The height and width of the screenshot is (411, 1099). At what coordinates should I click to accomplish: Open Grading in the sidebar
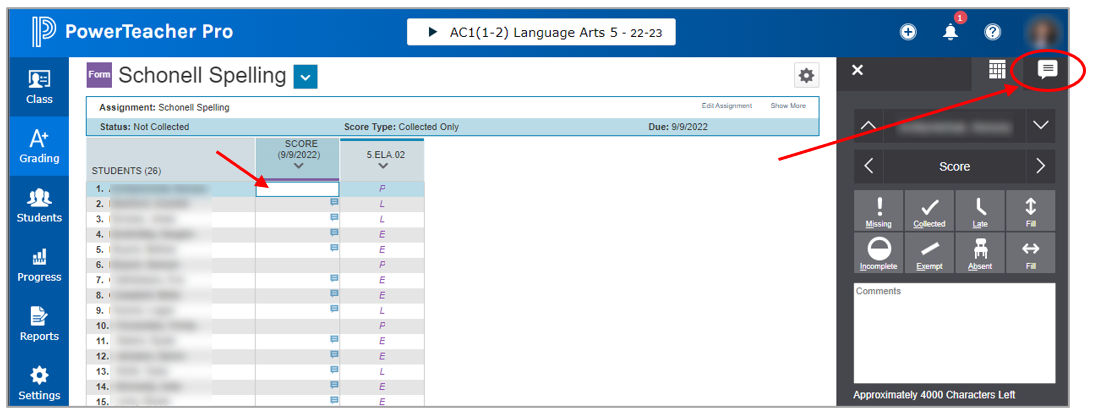[39, 146]
